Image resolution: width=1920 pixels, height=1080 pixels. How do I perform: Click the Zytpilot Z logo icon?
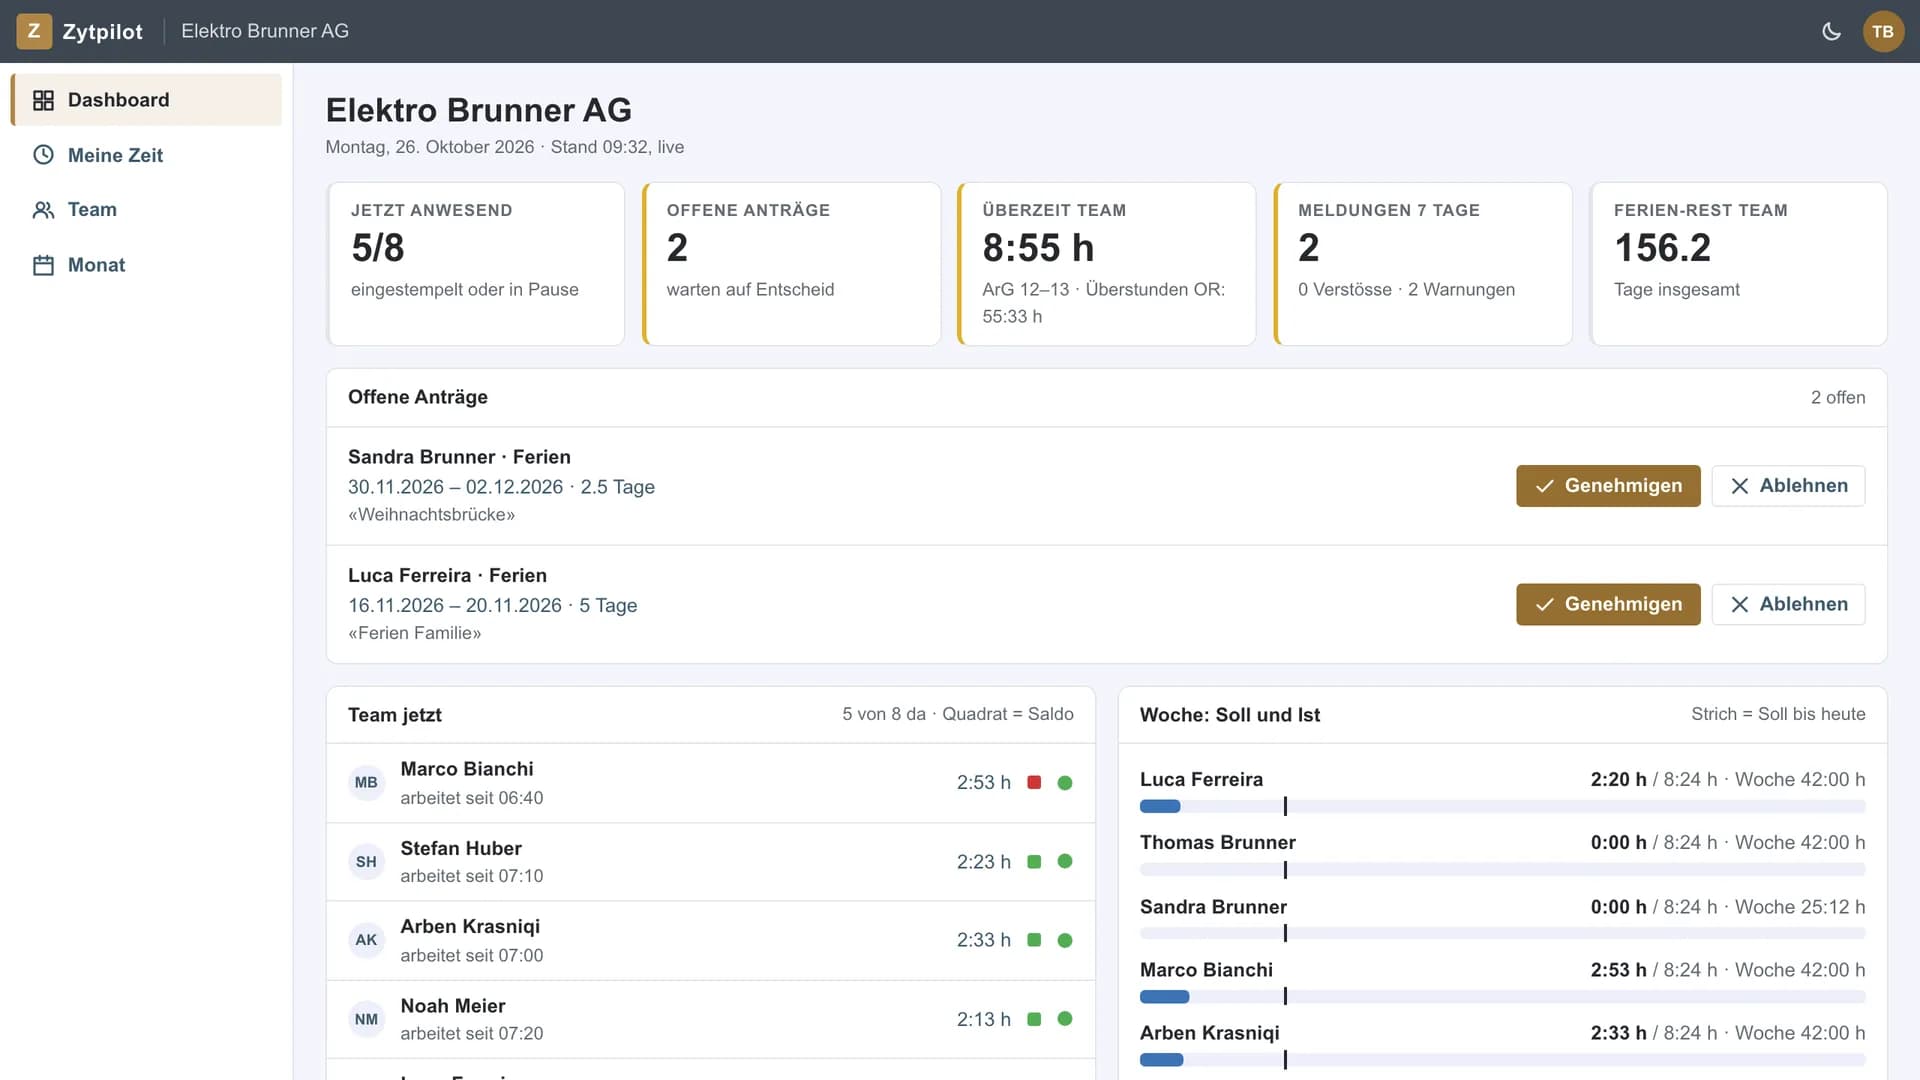pyautogui.click(x=34, y=31)
